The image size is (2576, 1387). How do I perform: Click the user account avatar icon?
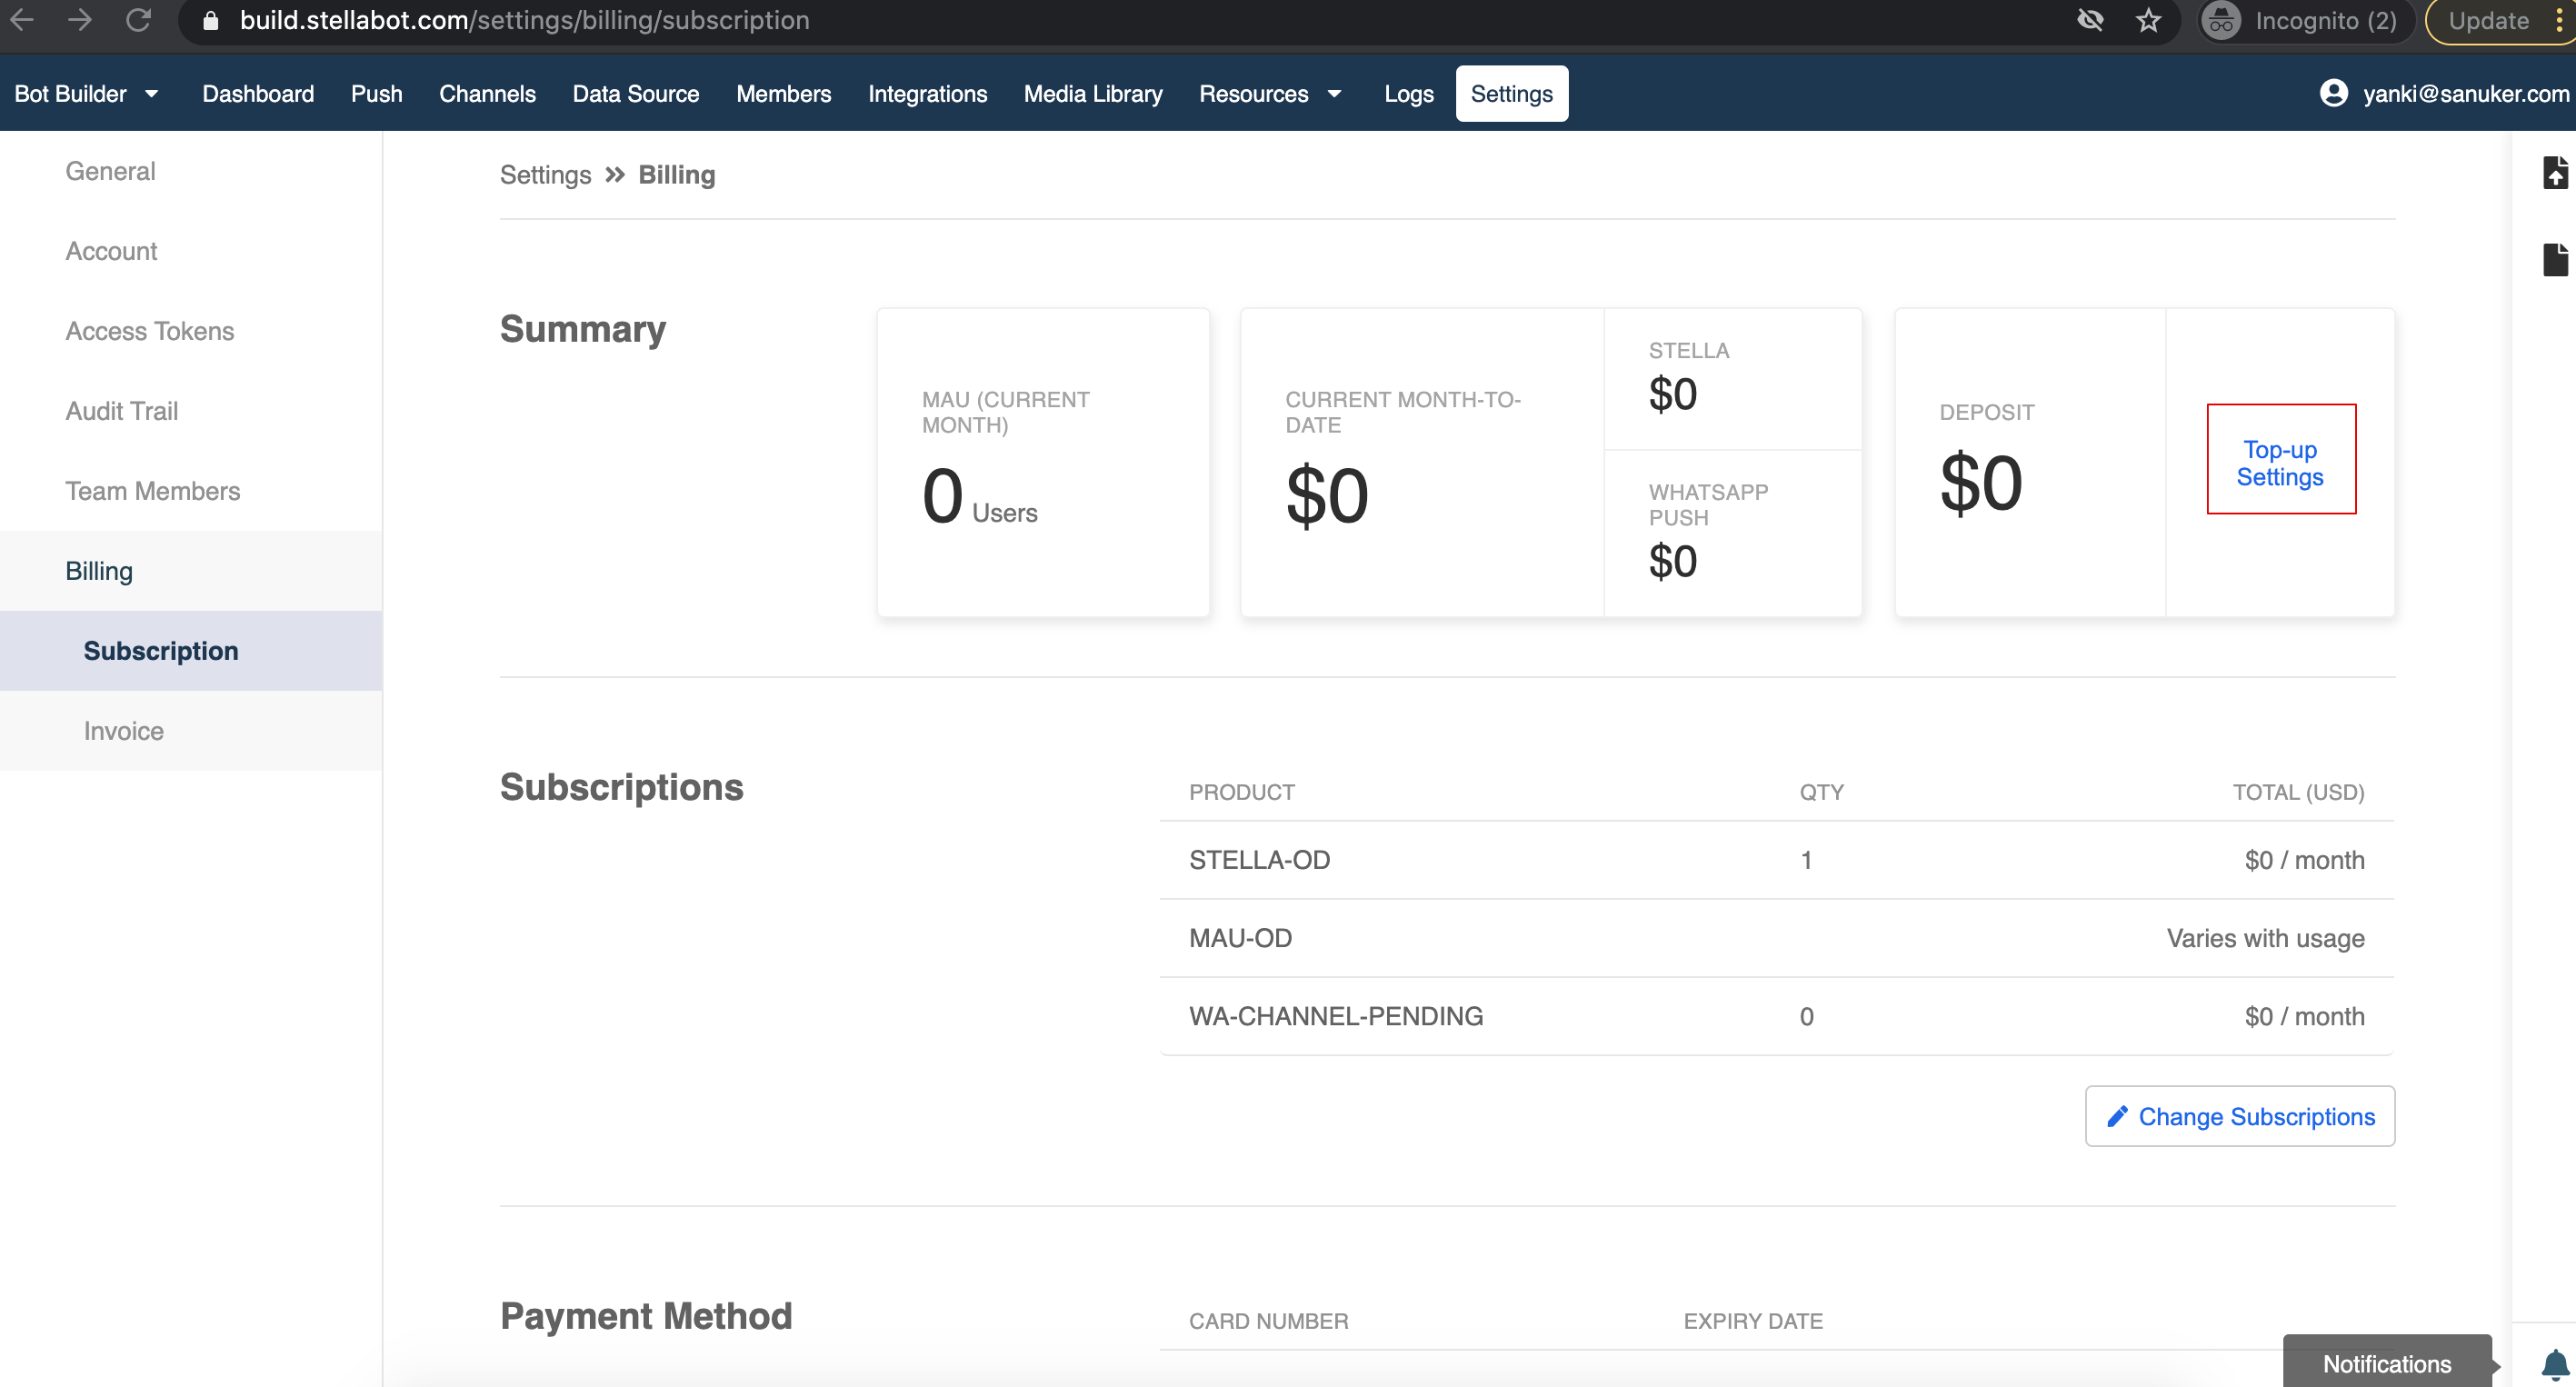pos(2333,93)
